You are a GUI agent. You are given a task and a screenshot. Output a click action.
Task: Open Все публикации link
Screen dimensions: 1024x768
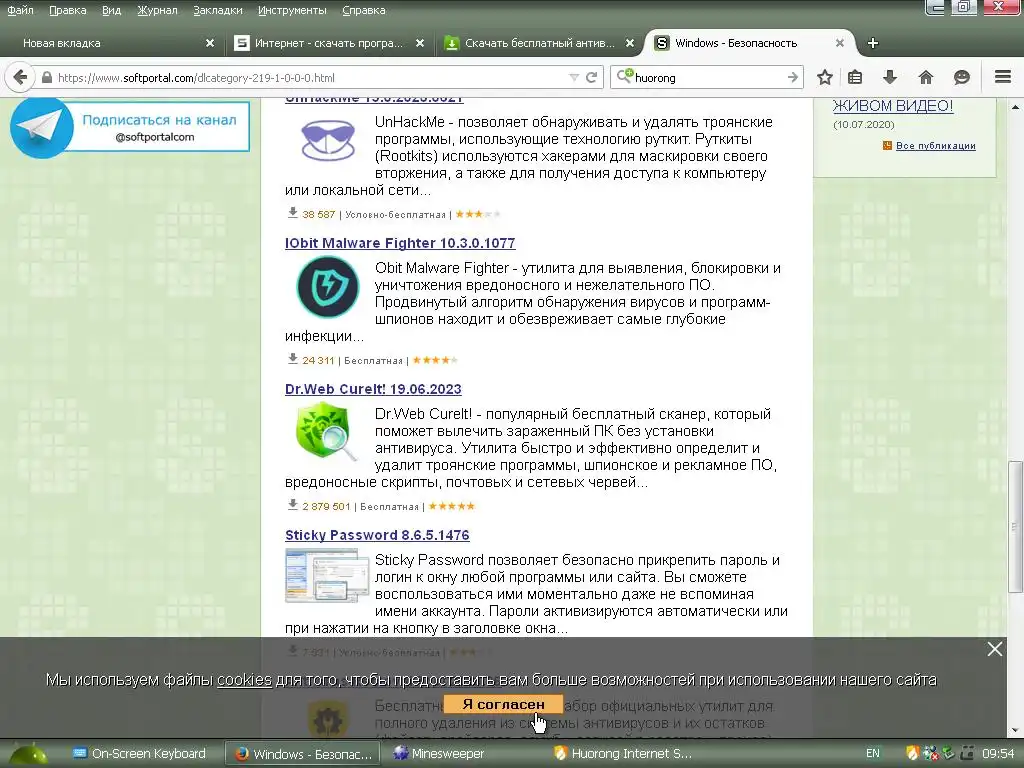click(935, 146)
